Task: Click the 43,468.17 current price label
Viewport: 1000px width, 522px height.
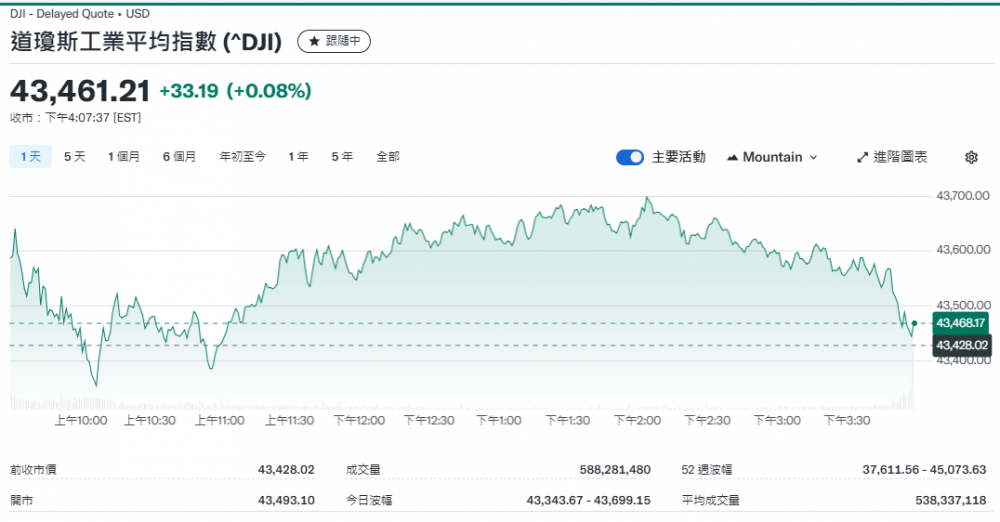Action: point(960,322)
